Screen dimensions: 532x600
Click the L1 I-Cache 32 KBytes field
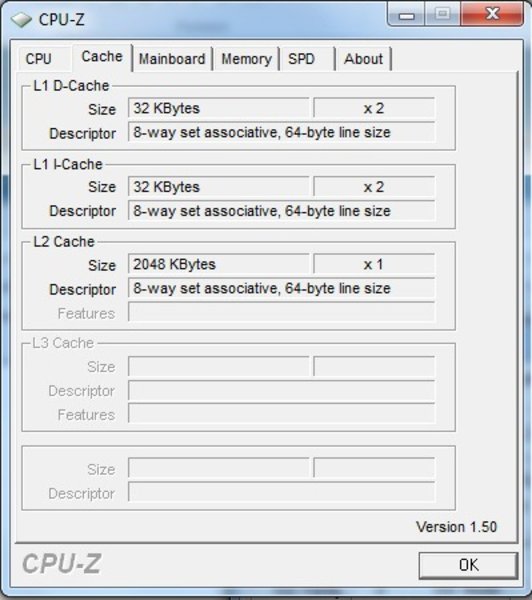click(x=219, y=187)
